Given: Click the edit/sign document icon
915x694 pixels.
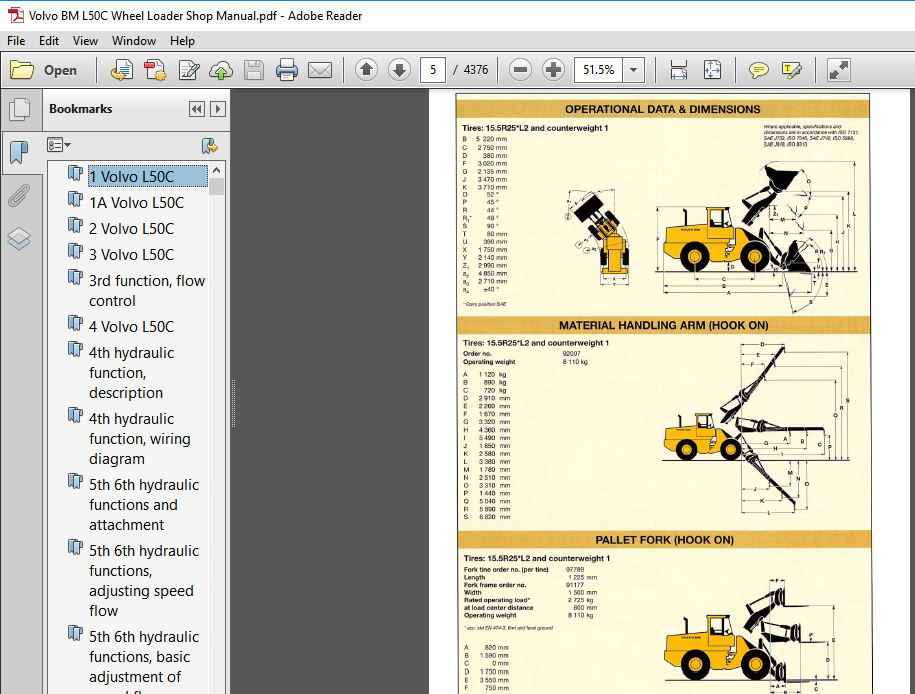Looking at the screenshot, I should pos(188,70).
